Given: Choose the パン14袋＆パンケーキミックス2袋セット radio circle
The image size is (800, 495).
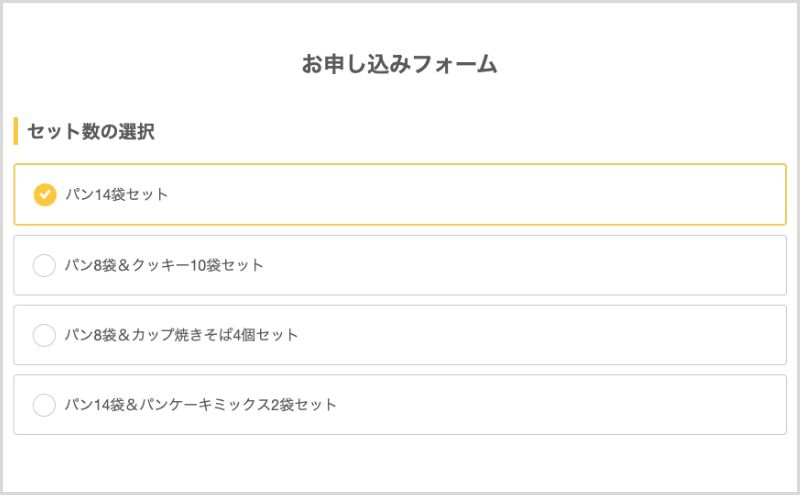Looking at the screenshot, I should [44, 405].
